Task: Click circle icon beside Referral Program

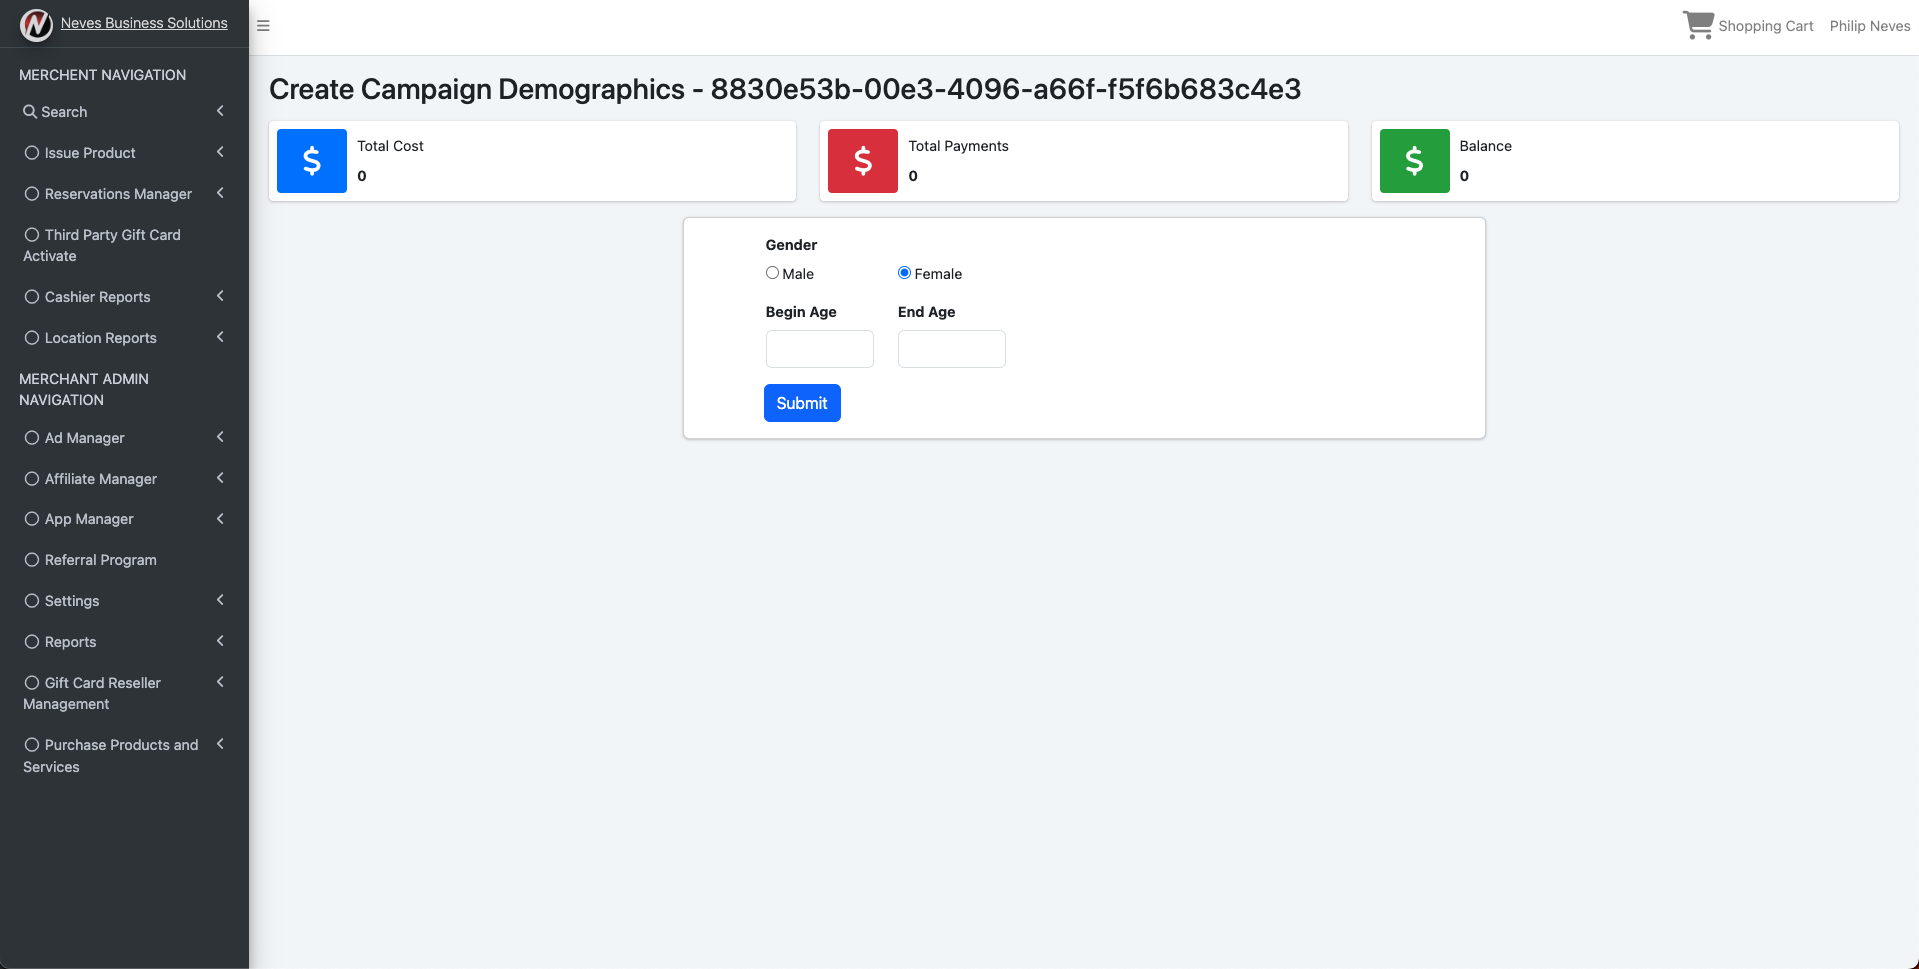Action: [32, 560]
